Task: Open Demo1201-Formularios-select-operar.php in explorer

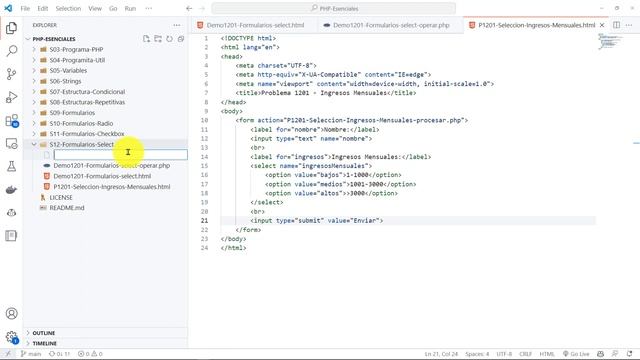Action: 111,165
